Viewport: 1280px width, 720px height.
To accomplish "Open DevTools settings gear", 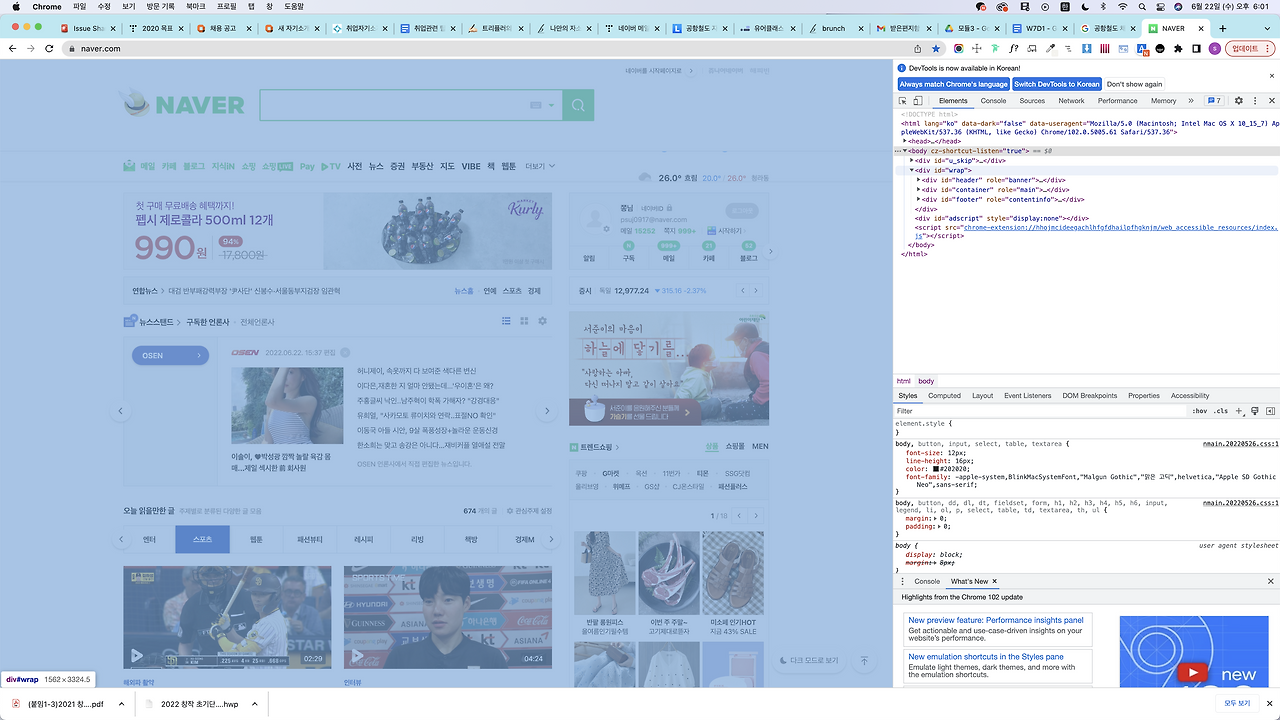I will (1238, 100).
